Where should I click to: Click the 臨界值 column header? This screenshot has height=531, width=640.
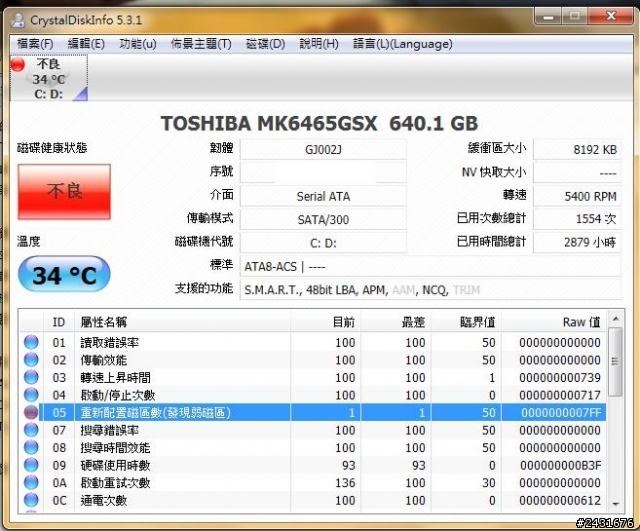pos(466,322)
